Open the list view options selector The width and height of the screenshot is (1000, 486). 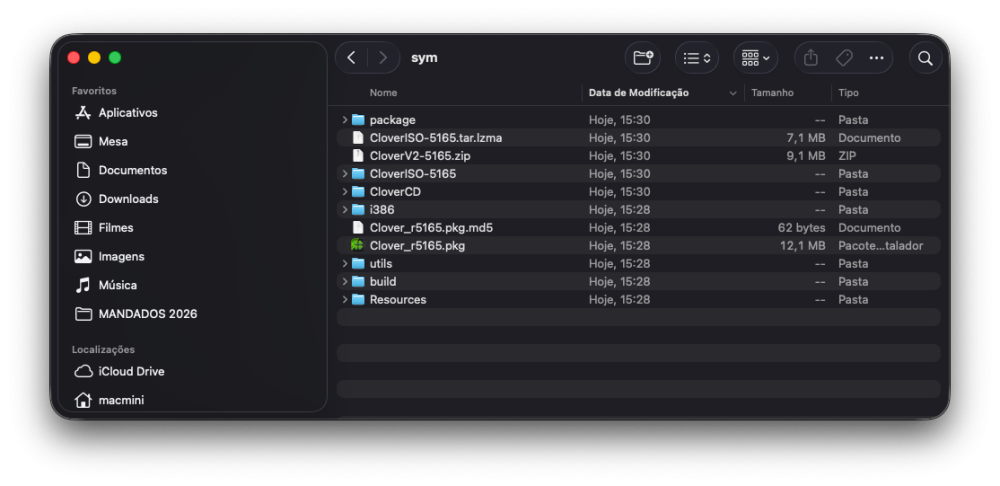(x=697, y=58)
